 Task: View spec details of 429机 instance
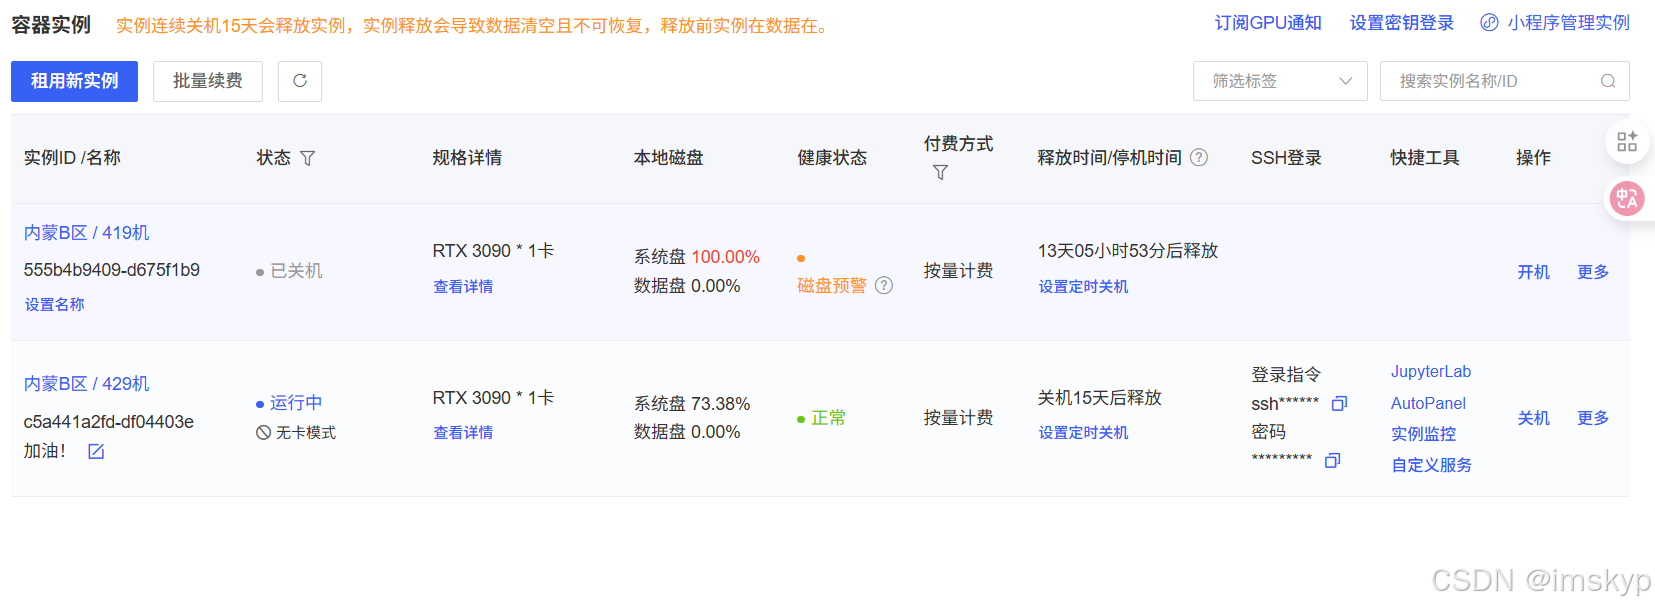pyautogui.click(x=463, y=433)
